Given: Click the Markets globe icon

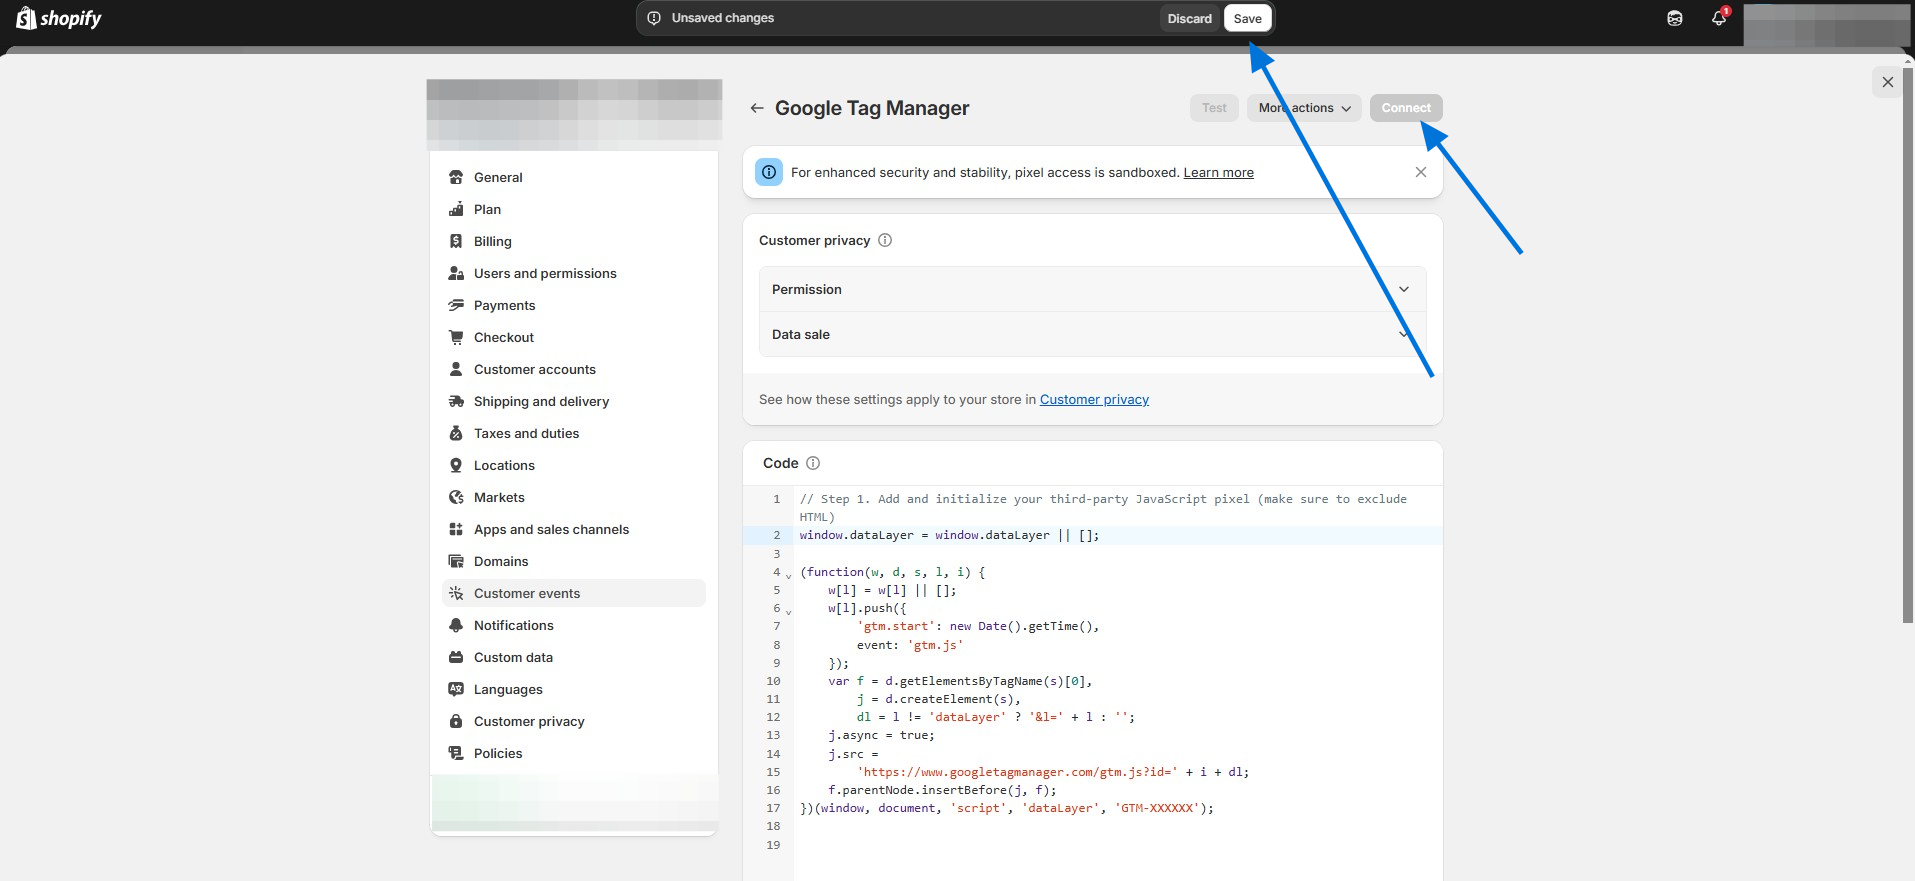Looking at the screenshot, I should (x=456, y=497).
